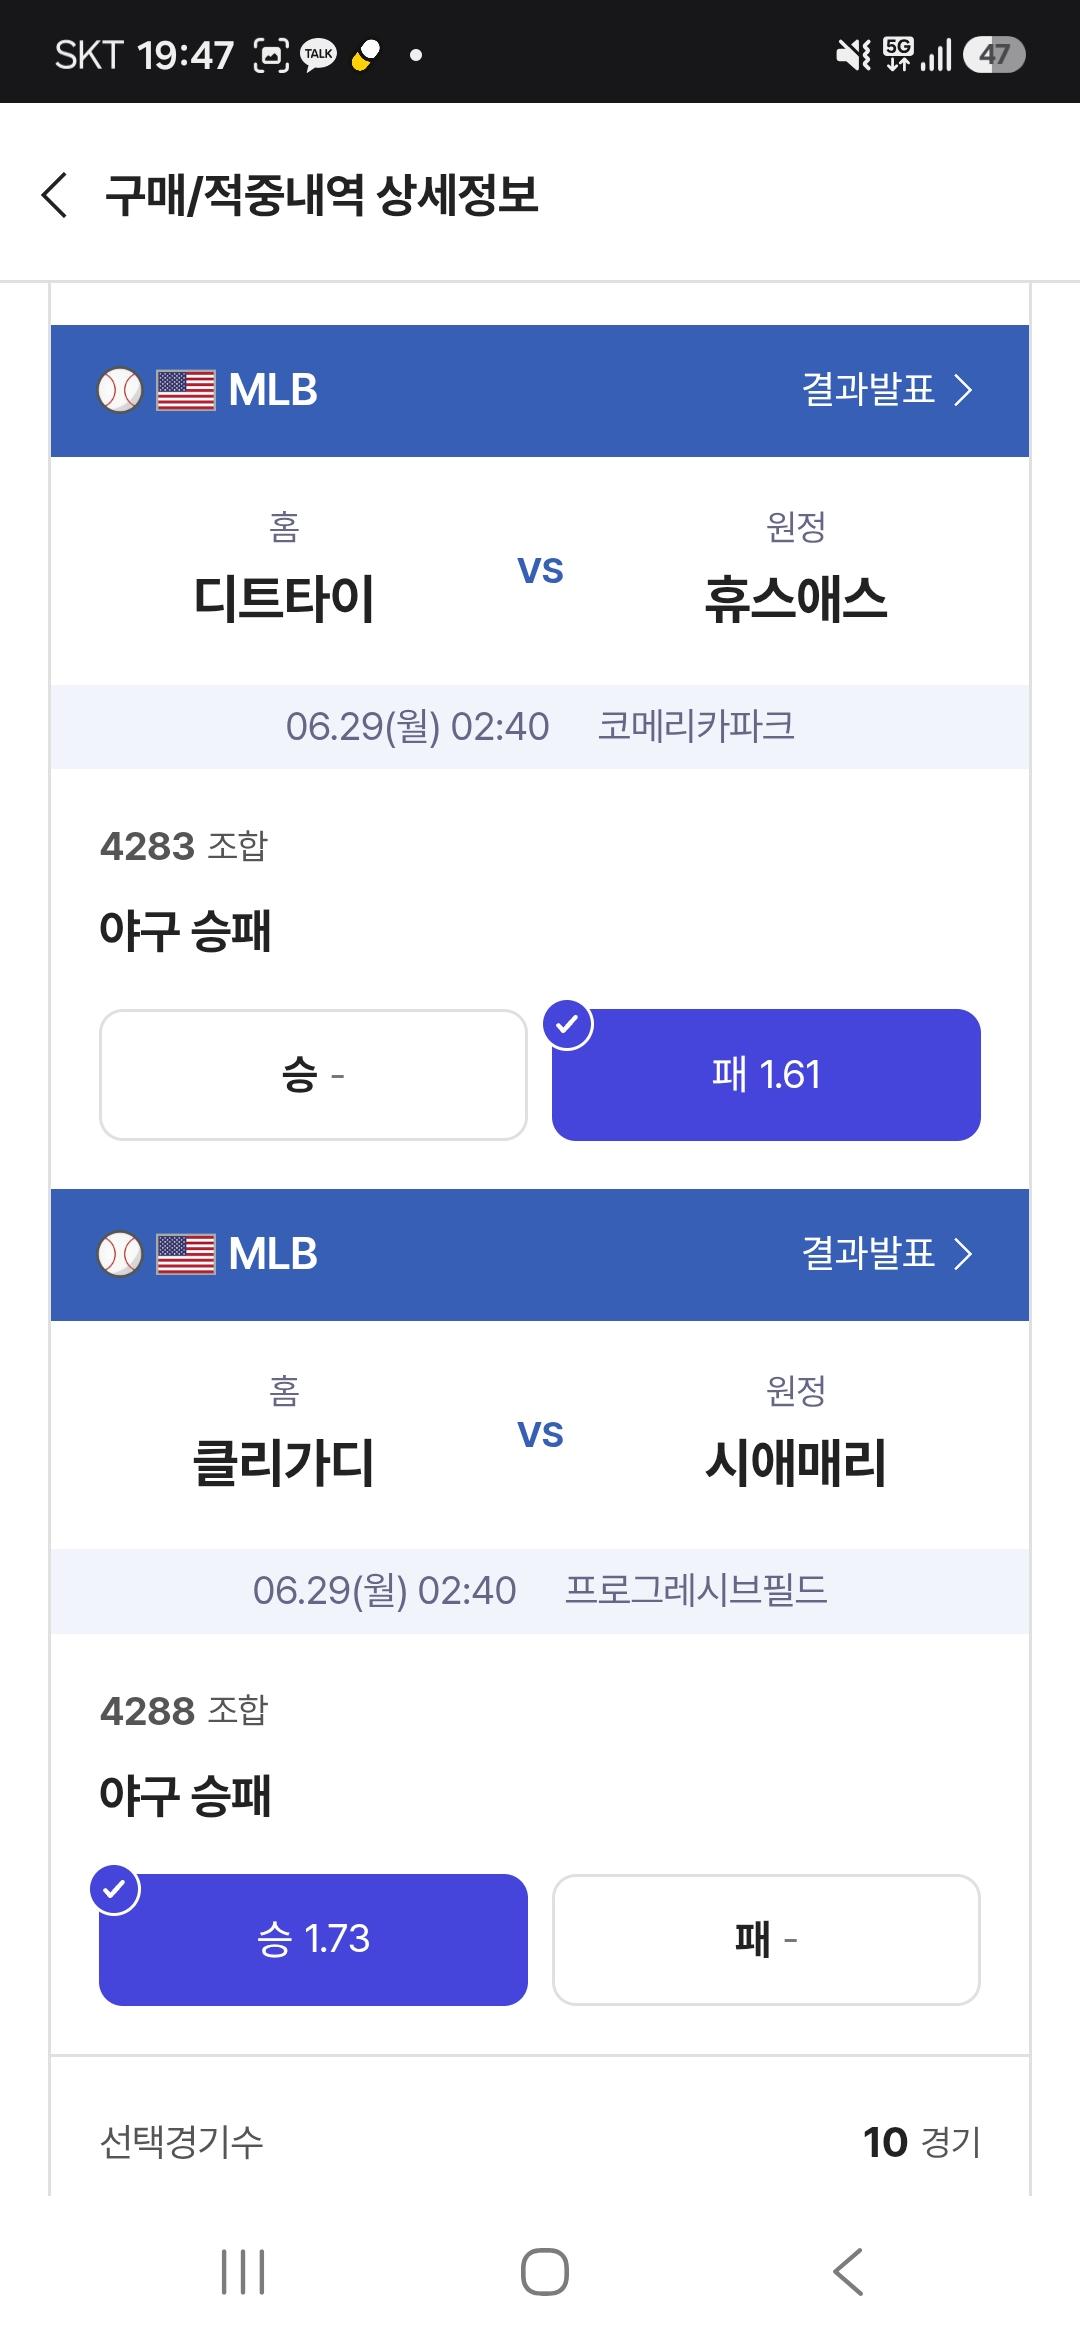Tap the Android back navigation button
Image resolution: width=1080 pixels, height=2340 pixels.
pyautogui.click(x=847, y=2272)
